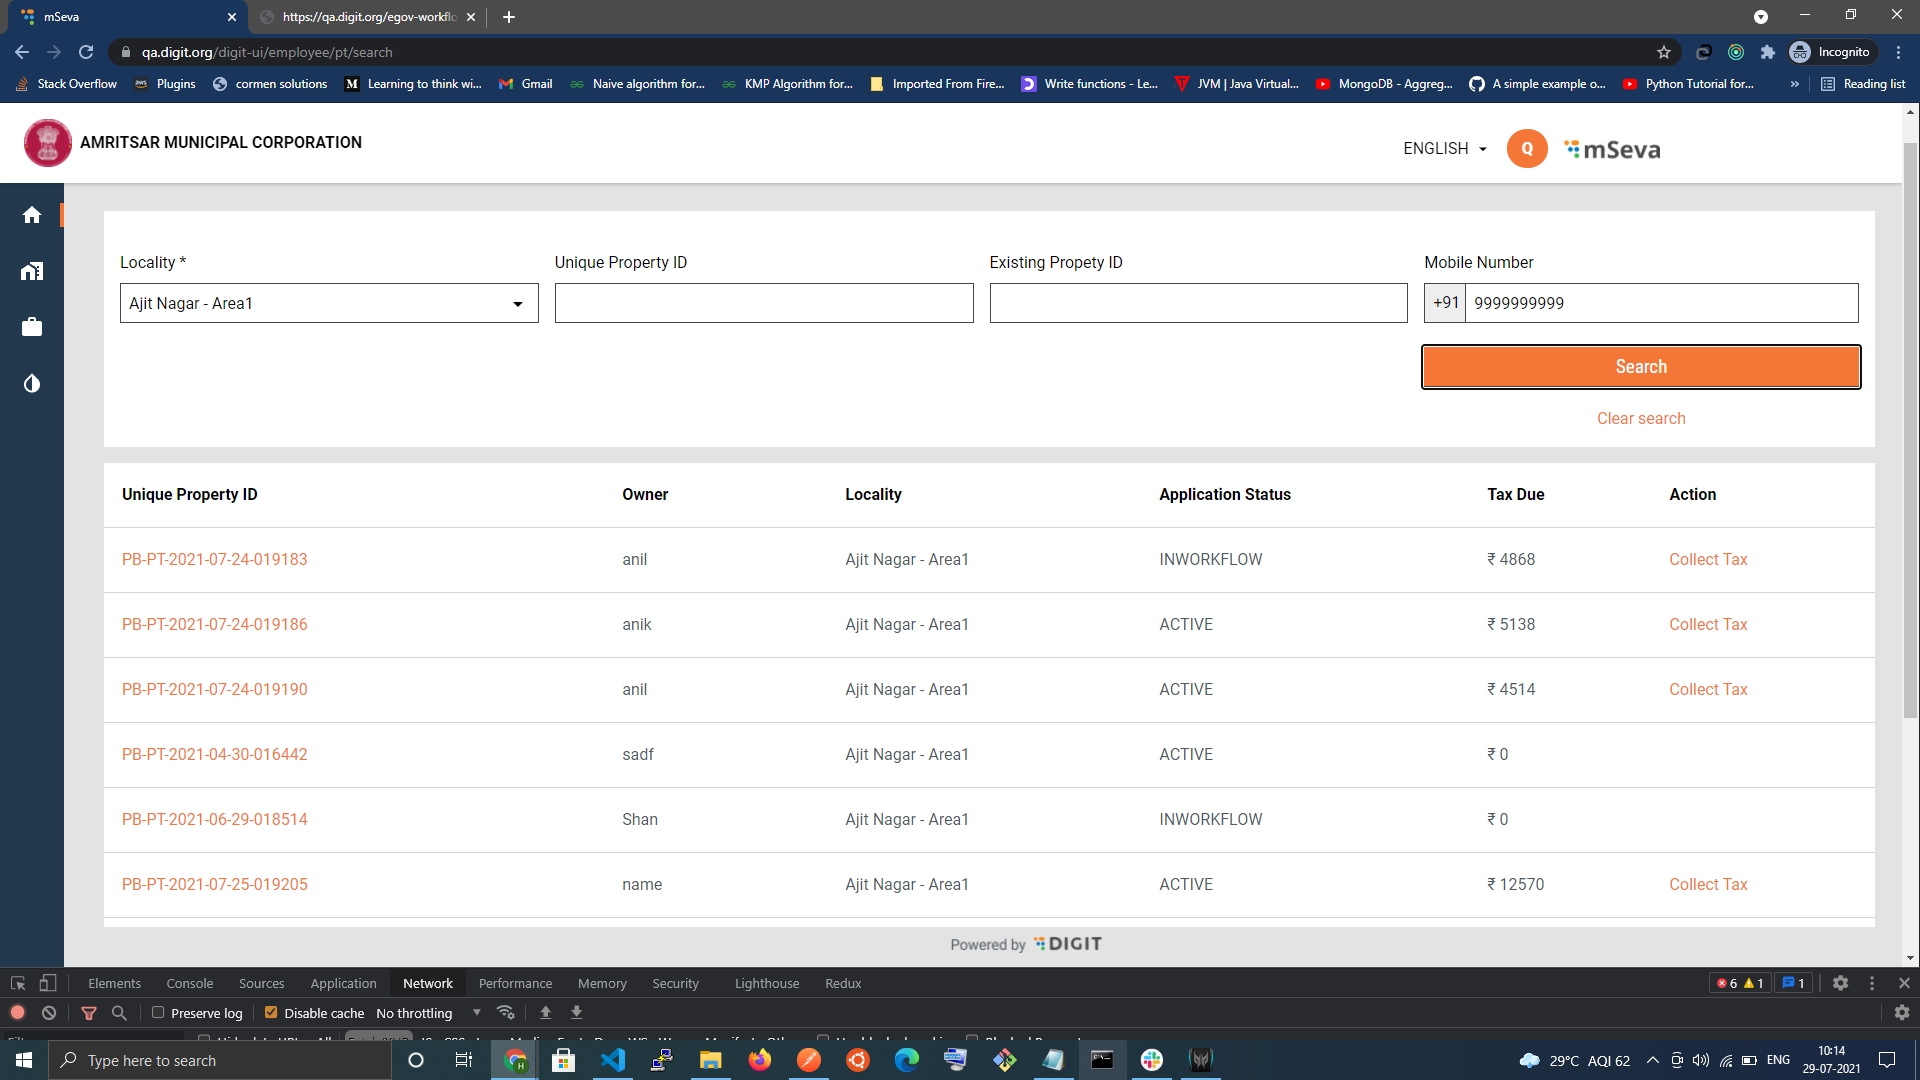Clear the network log in DevTools
Viewport: 1920px width, 1080px height.
tap(49, 1013)
